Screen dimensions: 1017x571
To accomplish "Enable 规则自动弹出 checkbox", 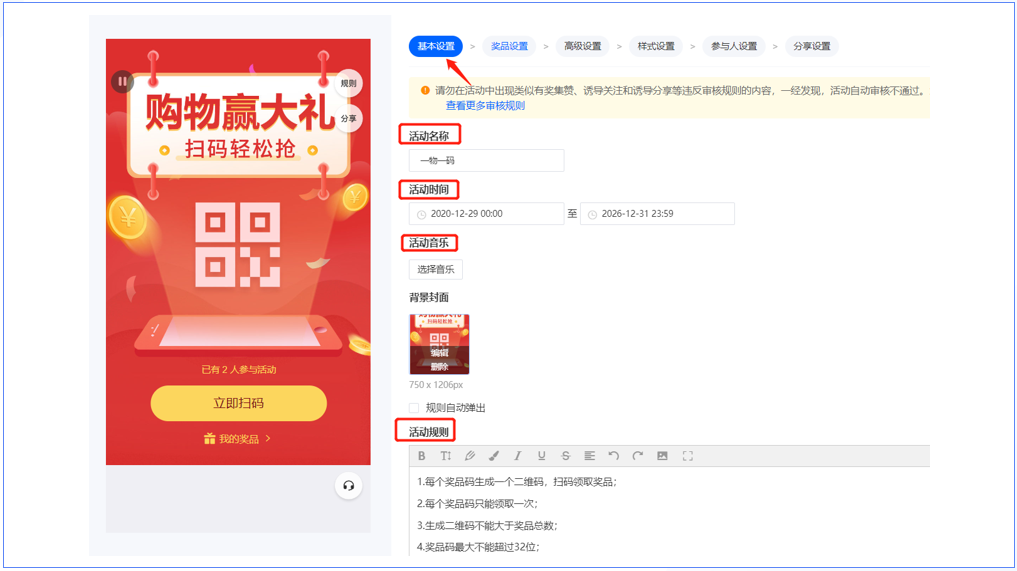I will click(414, 407).
